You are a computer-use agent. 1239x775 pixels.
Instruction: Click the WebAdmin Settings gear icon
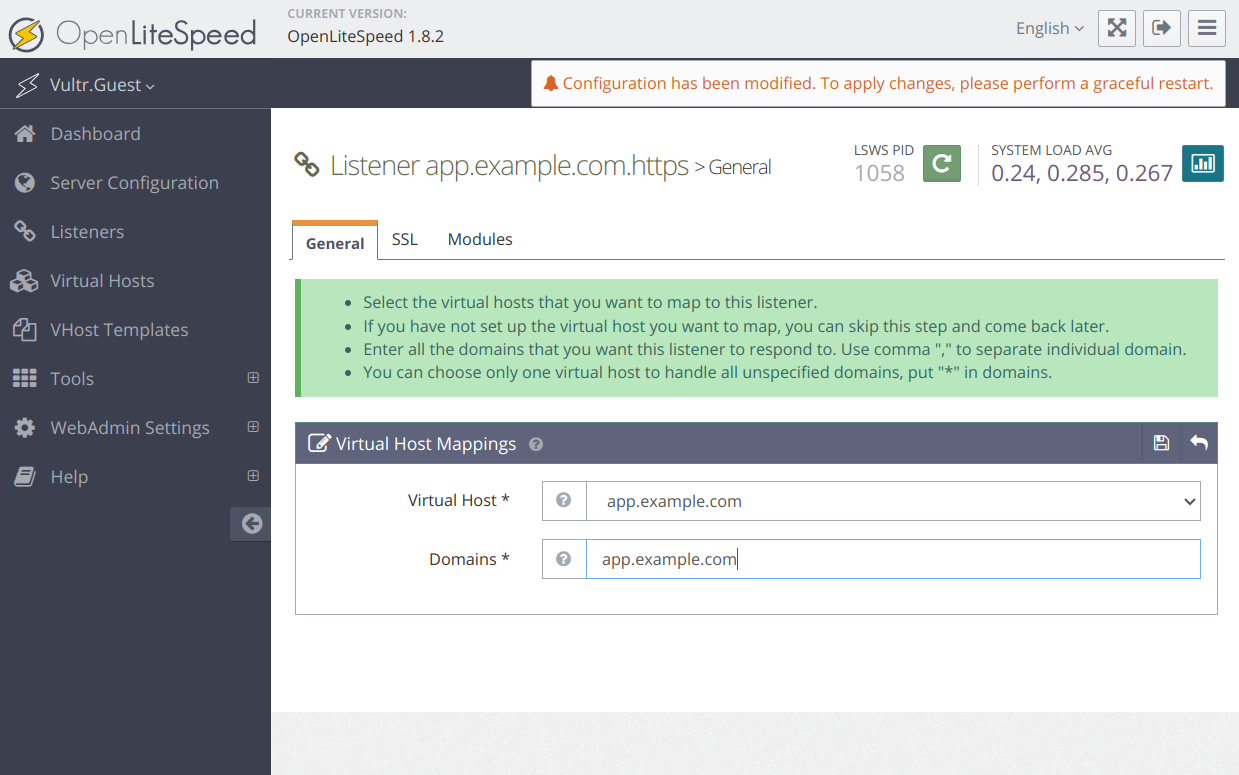[25, 428]
